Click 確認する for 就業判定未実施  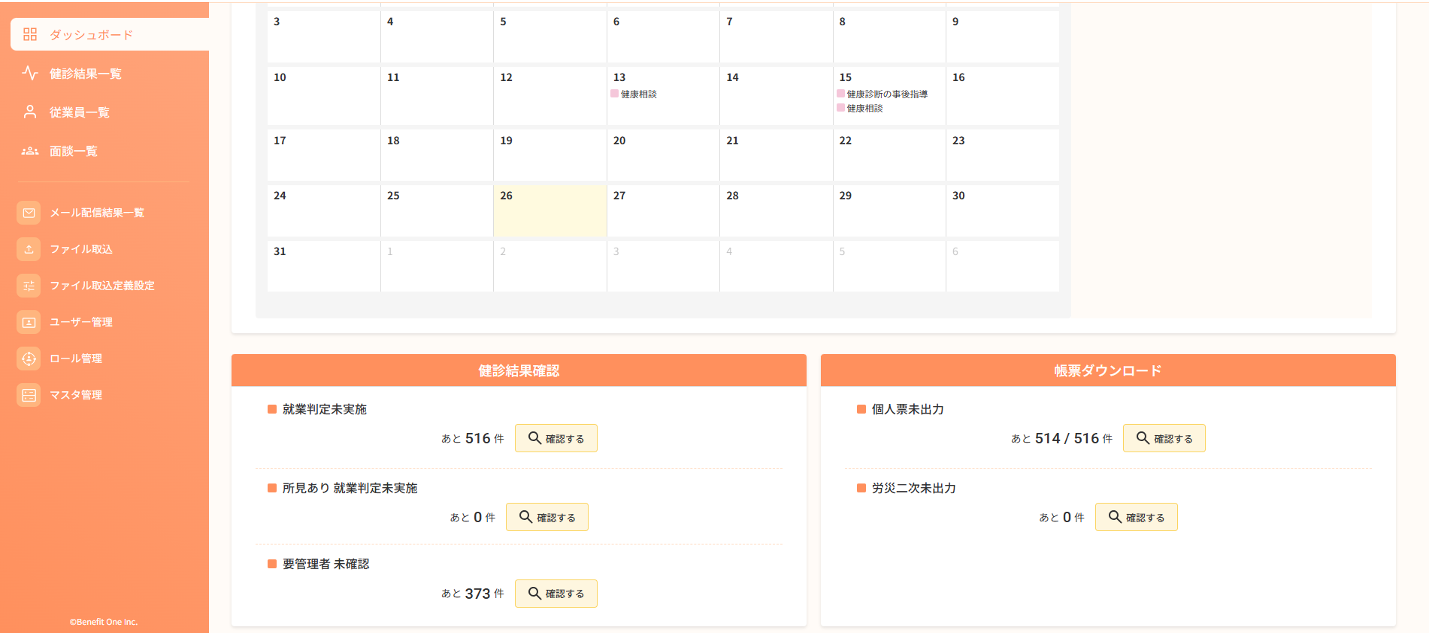tap(556, 438)
